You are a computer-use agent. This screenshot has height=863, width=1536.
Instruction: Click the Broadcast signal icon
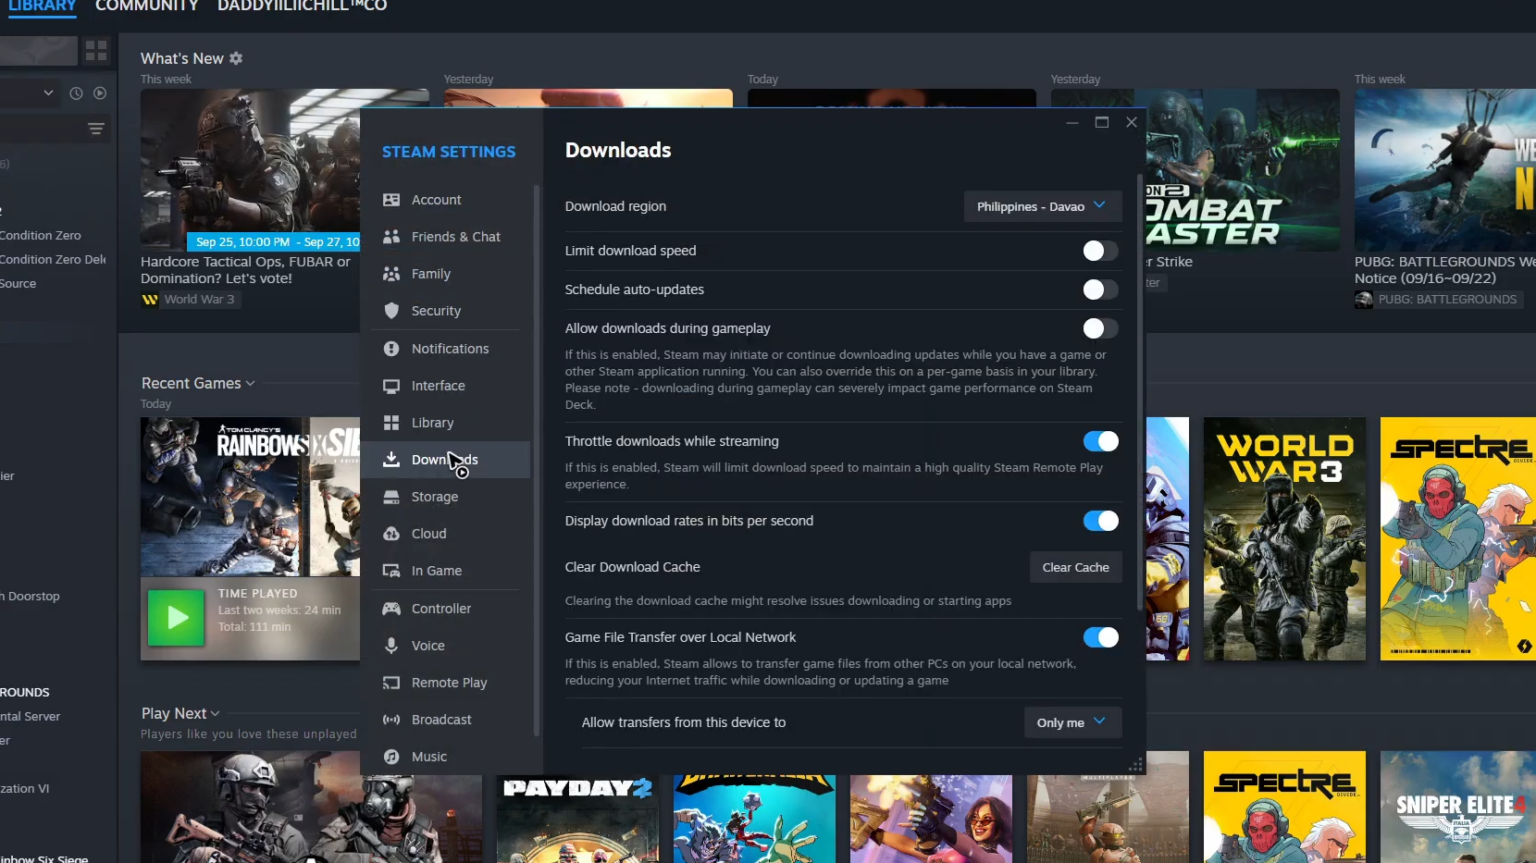[x=391, y=720]
